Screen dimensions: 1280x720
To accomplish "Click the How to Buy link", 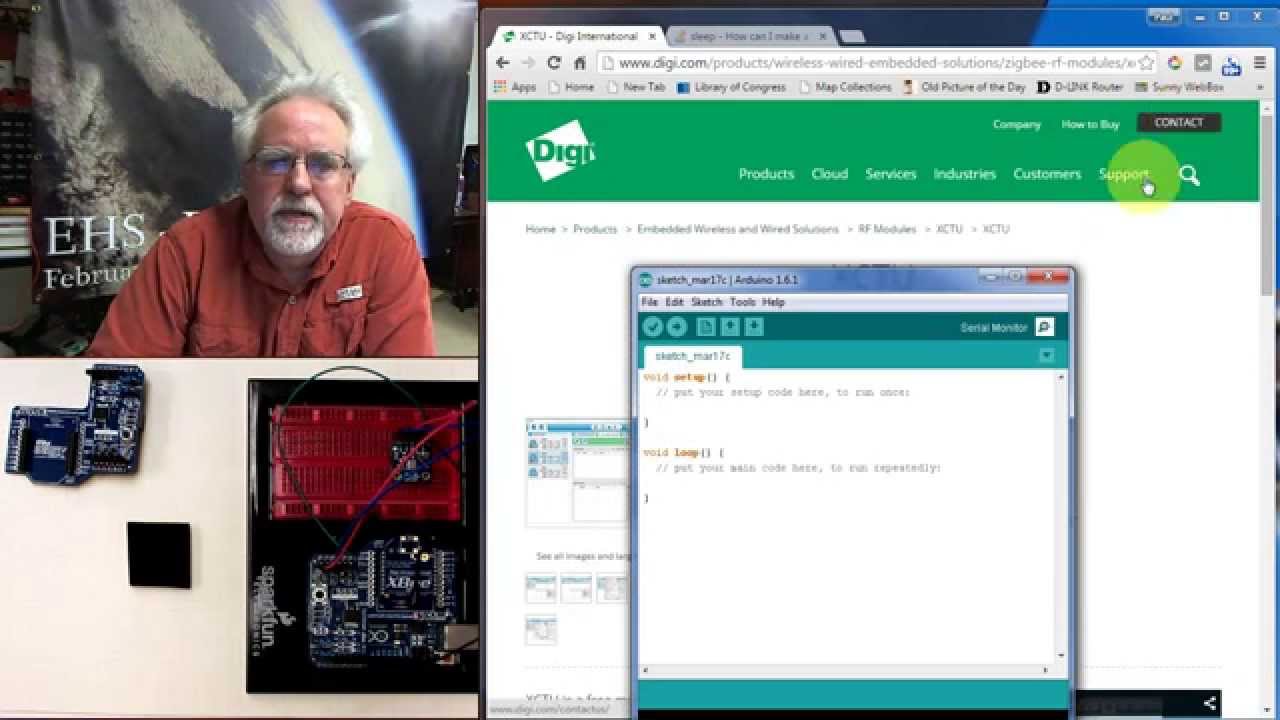I will pos(1090,125).
